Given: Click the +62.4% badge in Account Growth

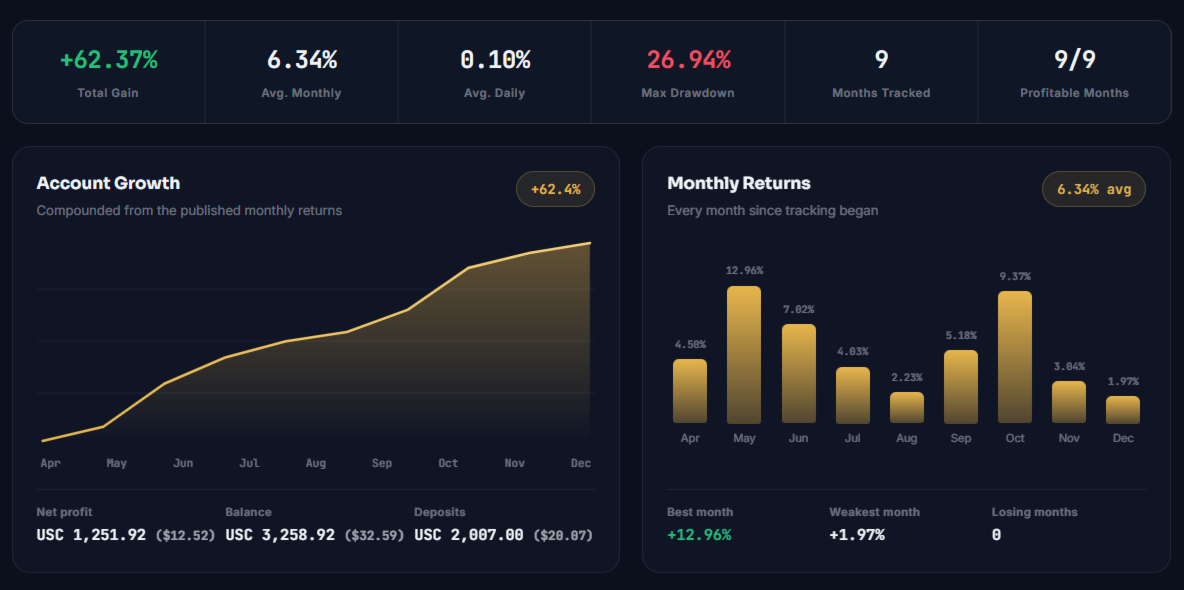Looking at the screenshot, I should click(556, 189).
